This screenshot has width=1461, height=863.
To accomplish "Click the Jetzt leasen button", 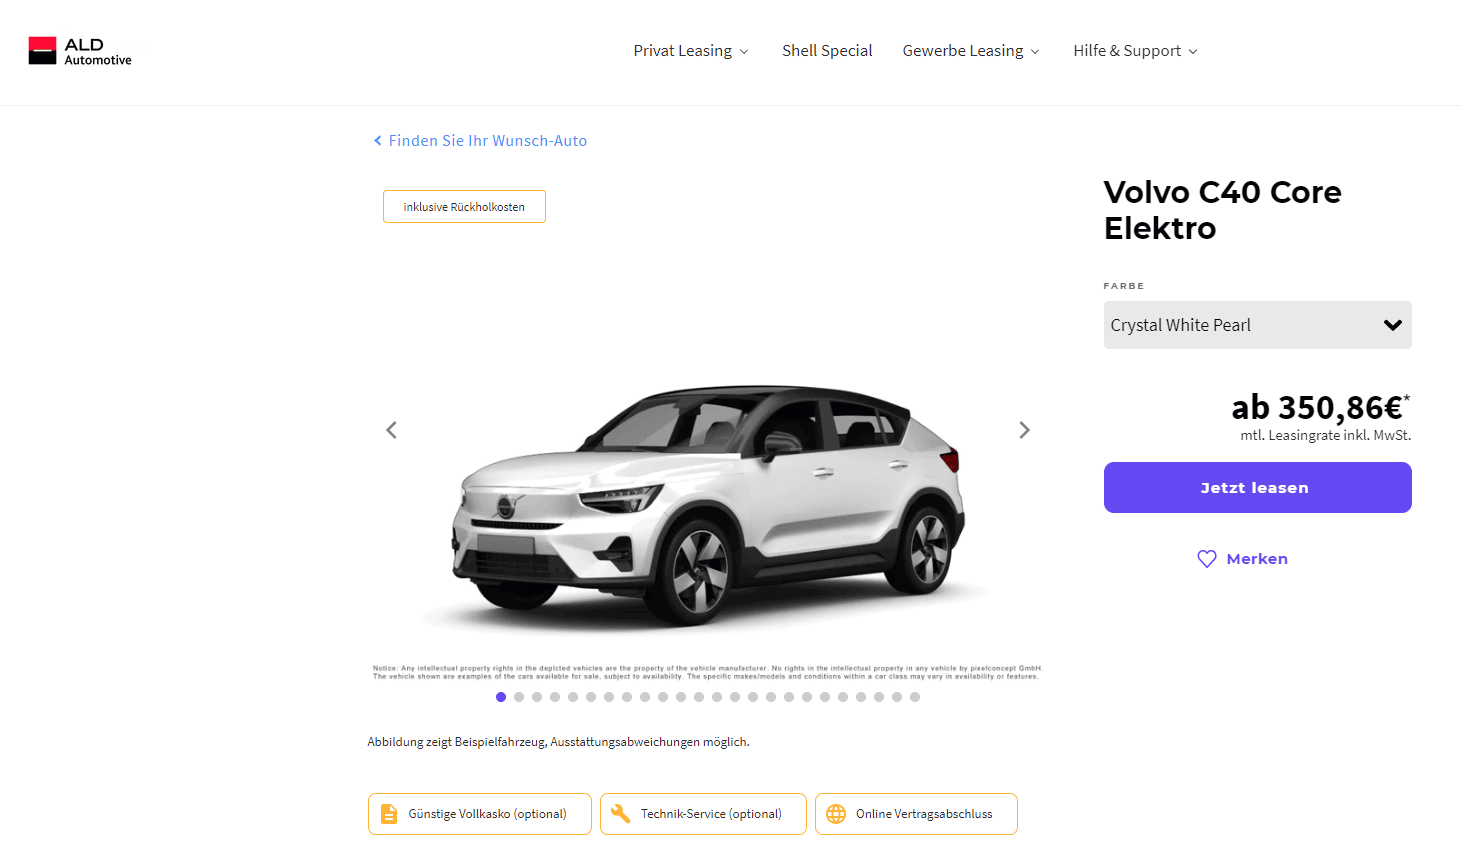I will coord(1257,488).
